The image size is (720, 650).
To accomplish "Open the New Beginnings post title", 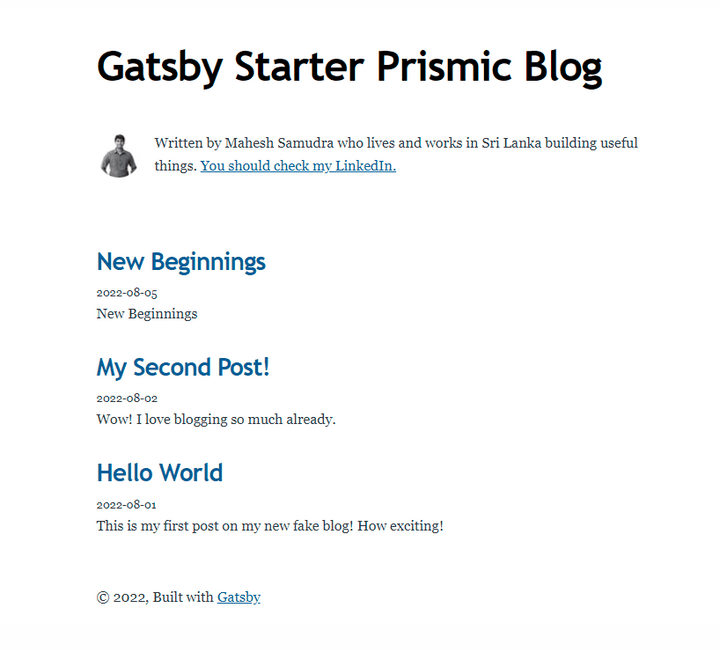I will (x=181, y=262).
